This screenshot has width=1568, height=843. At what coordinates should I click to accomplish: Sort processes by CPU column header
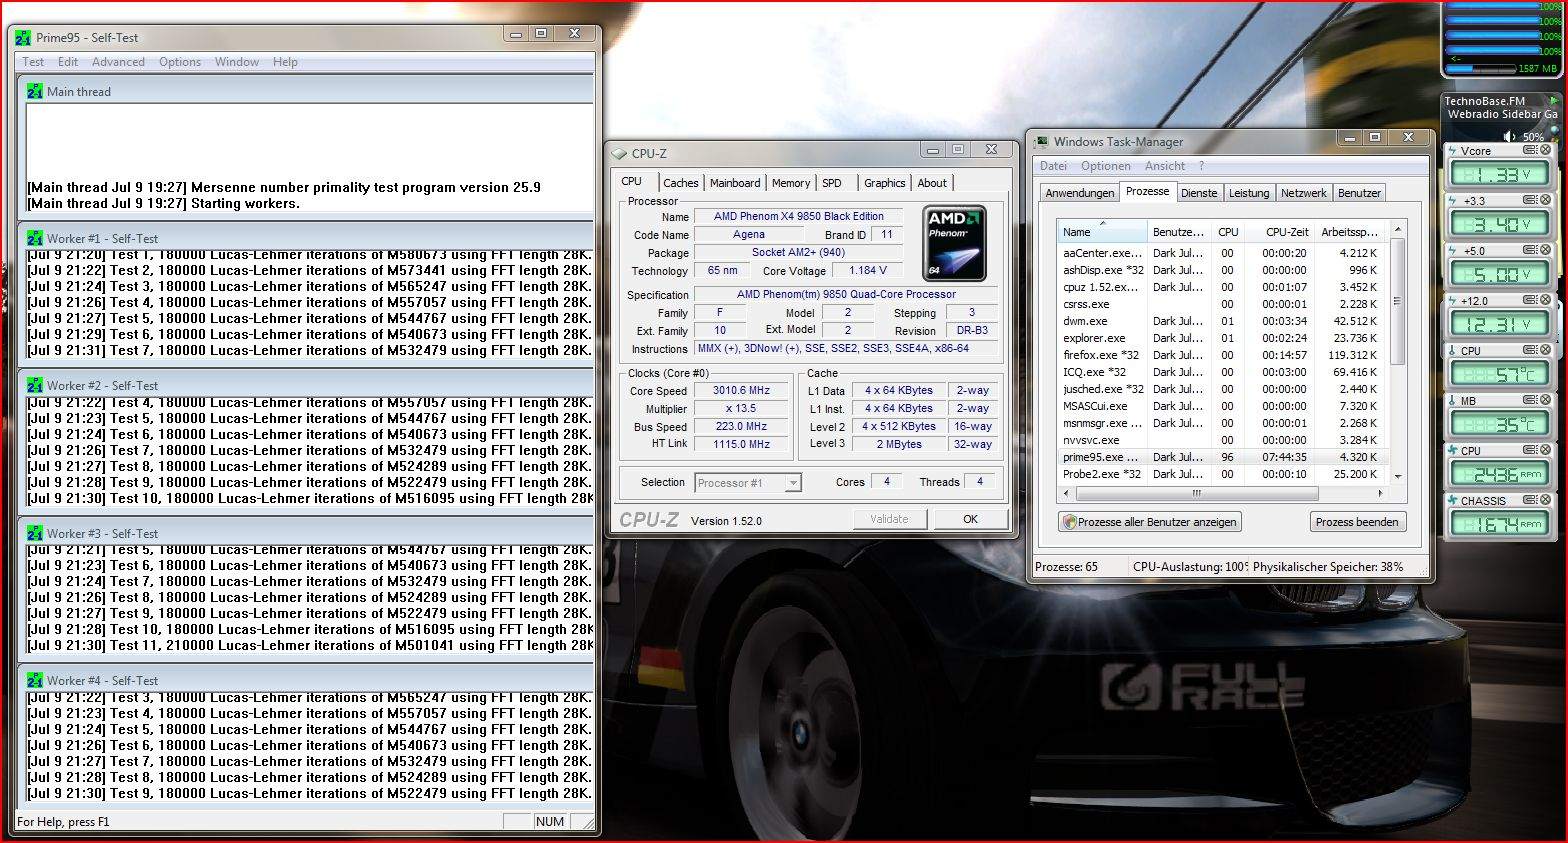pos(1228,232)
